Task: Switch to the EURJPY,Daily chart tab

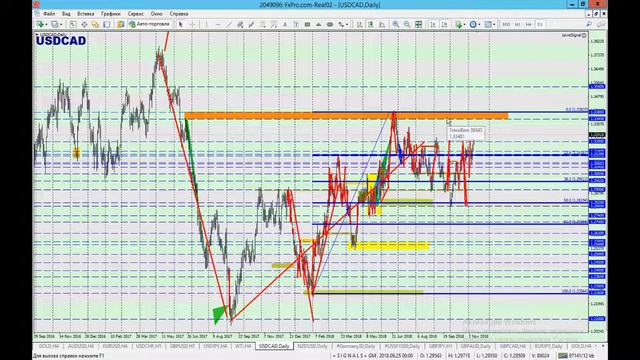Action: pyautogui.click(x=549, y=346)
